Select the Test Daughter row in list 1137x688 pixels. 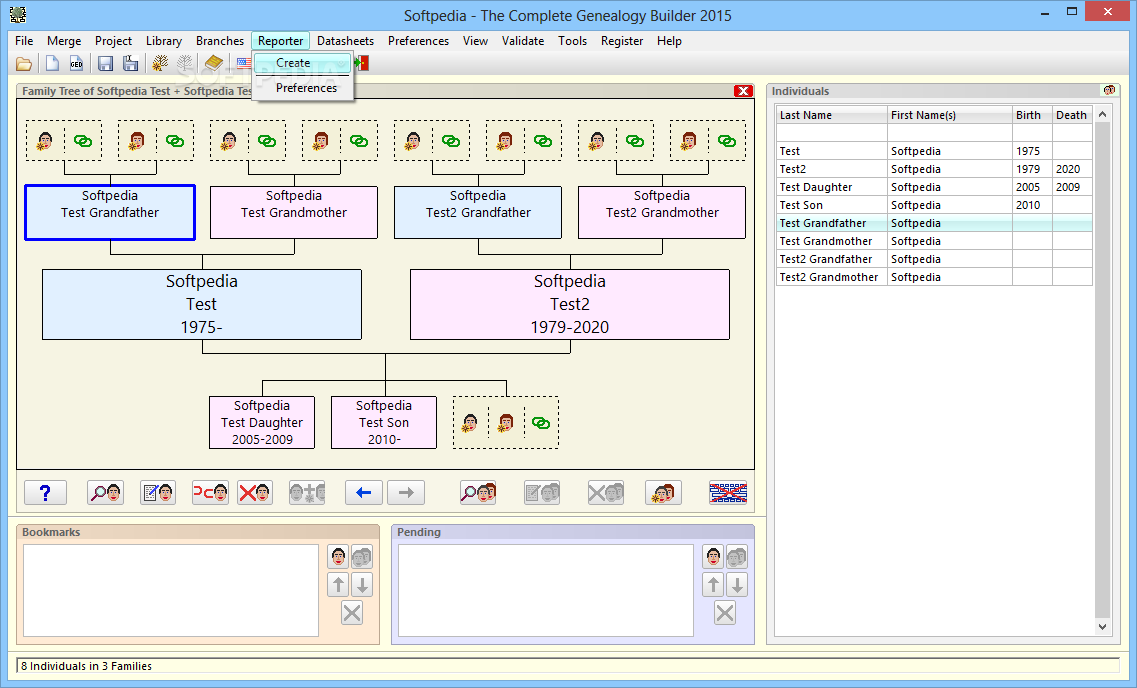(x=934, y=187)
